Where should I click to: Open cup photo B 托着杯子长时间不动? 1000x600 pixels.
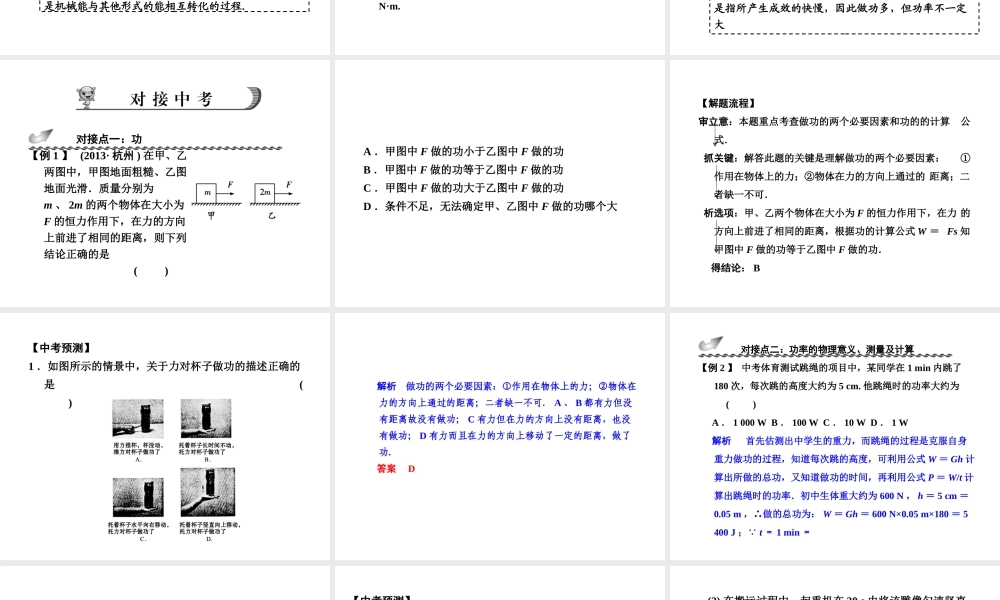tap(206, 418)
